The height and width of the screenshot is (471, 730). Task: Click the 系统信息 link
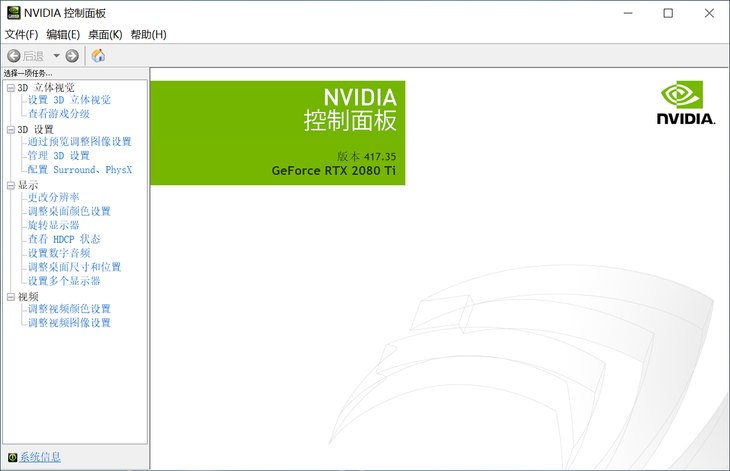[x=40, y=457]
